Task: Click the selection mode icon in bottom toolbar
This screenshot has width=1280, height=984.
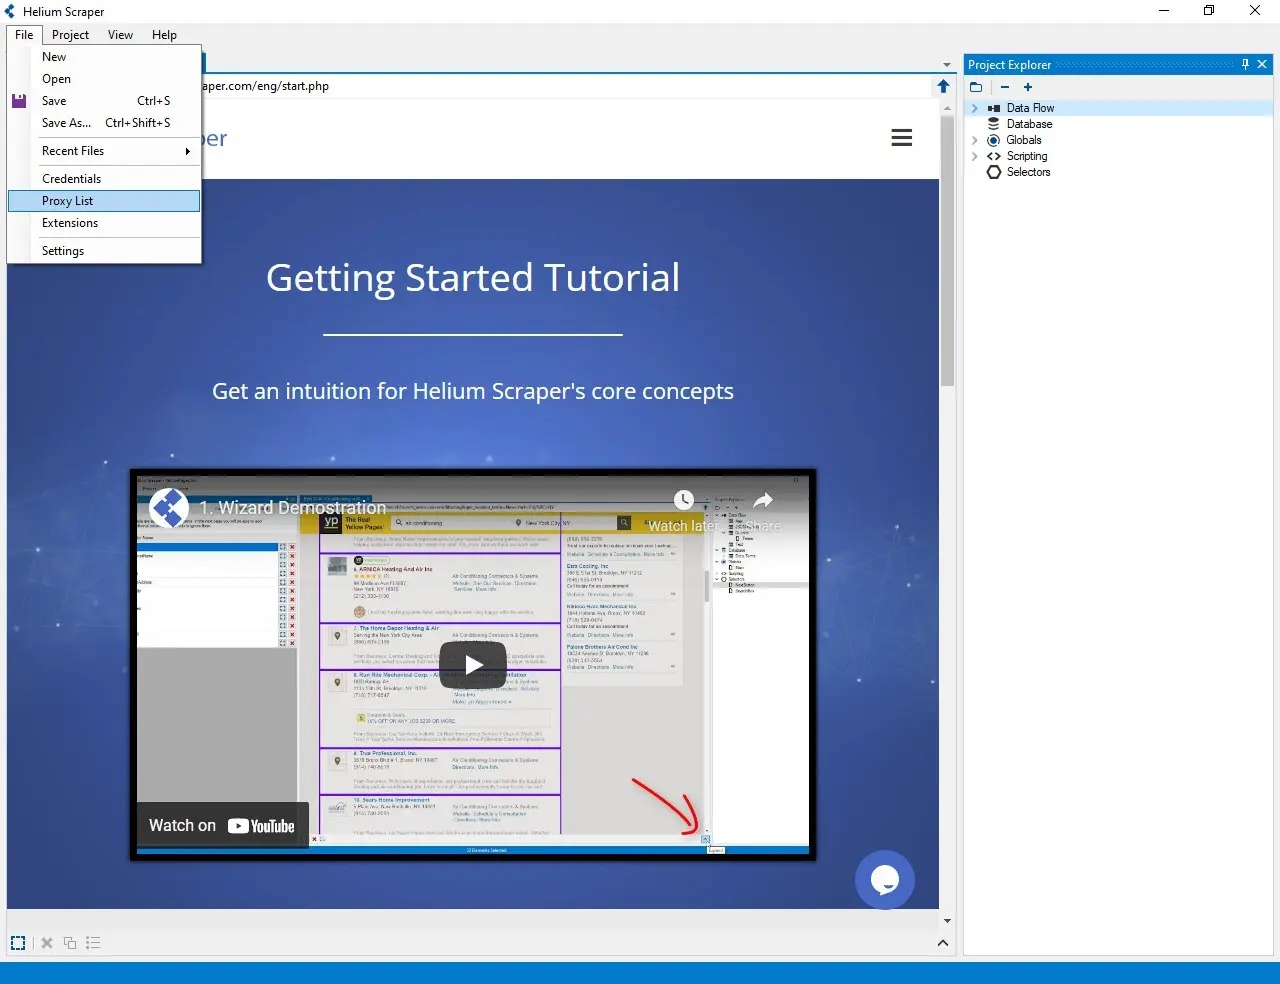Action: click(x=18, y=943)
